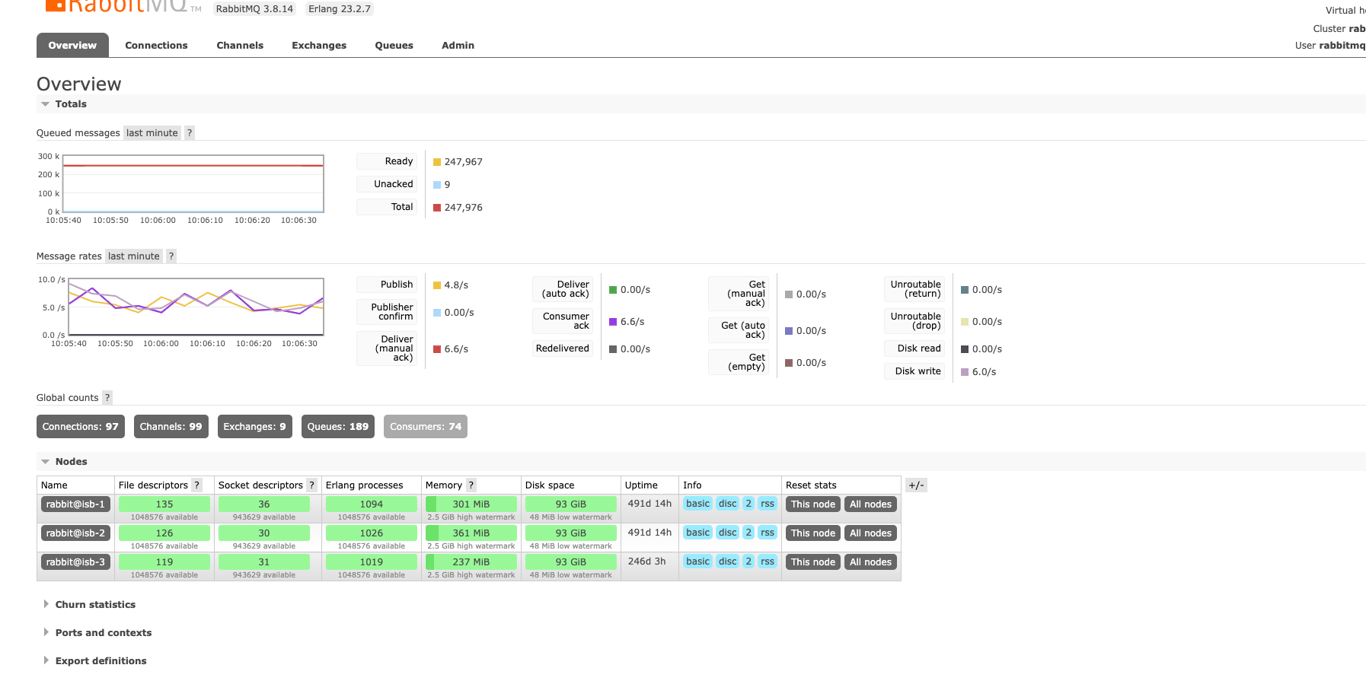Image resolution: width=1366 pixels, height=684 pixels.
Task: Click the 301 MiB memory bar
Action: pyautogui.click(x=471, y=504)
